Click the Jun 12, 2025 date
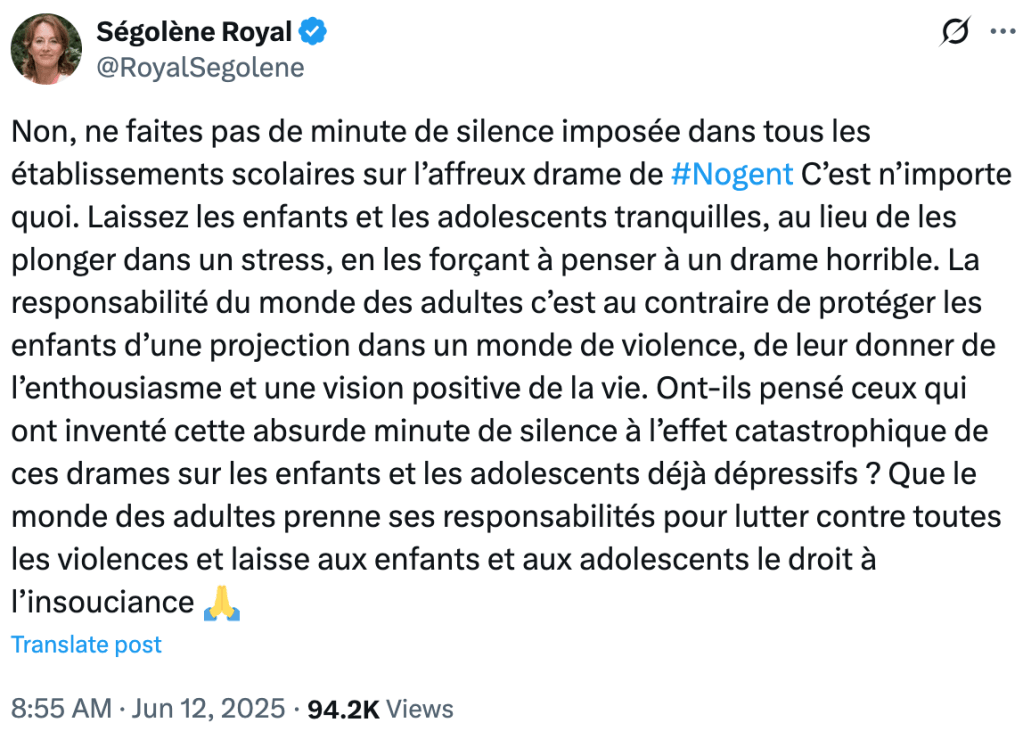Viewport: 1023px width, 731px height. [210, 709]
